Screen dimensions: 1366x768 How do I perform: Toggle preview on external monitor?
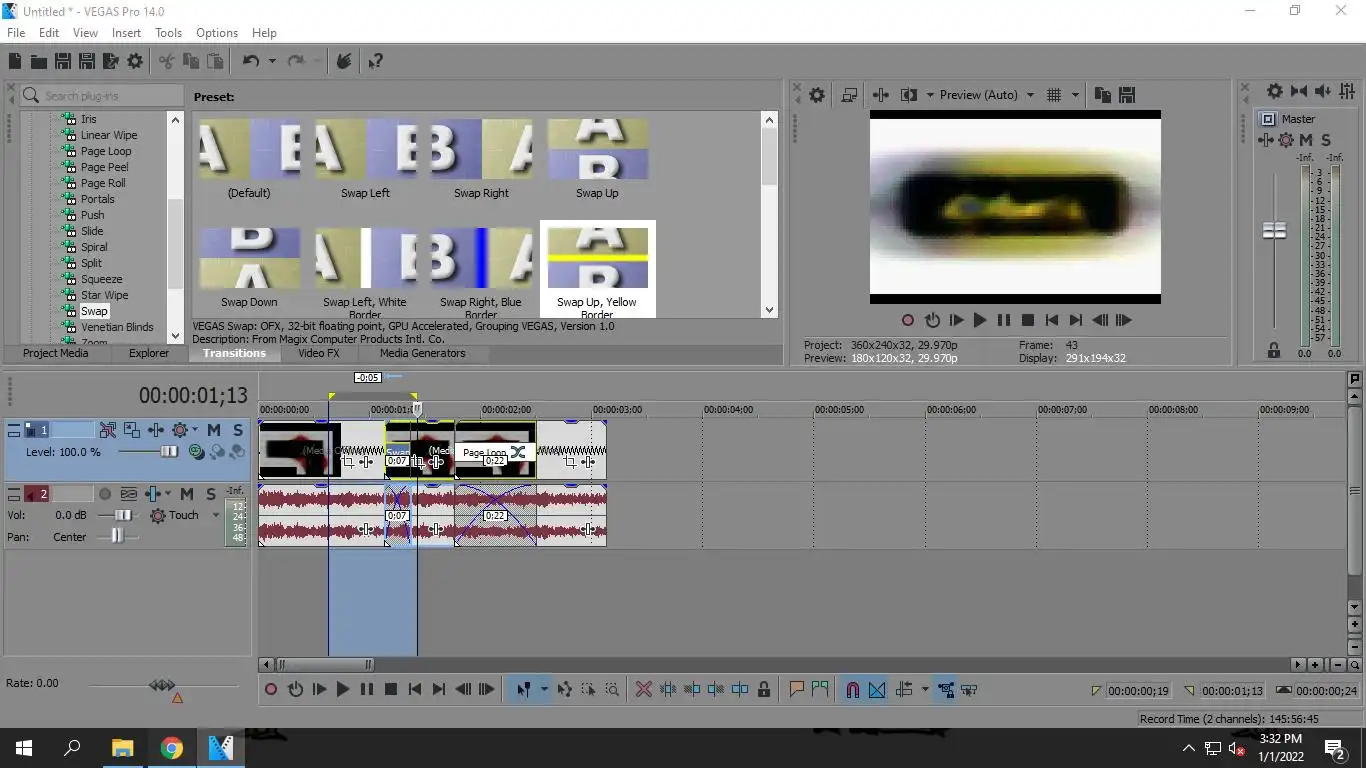(x=849, y=95)
